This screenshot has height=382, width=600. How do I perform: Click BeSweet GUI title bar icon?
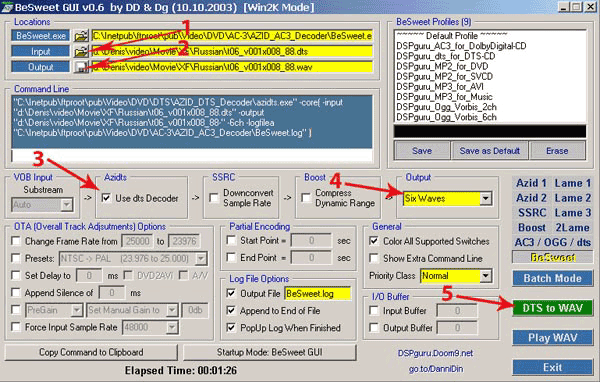pyautogui.click(x=7, y=7)
